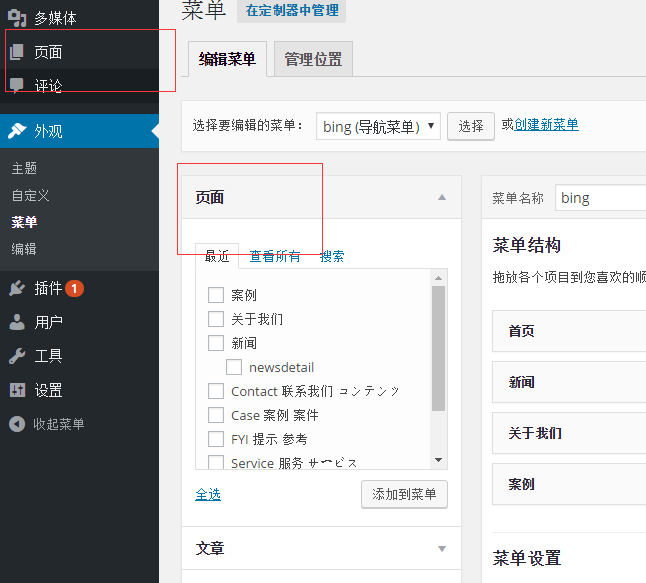Click the 页面 panel header title

[210, 197]
